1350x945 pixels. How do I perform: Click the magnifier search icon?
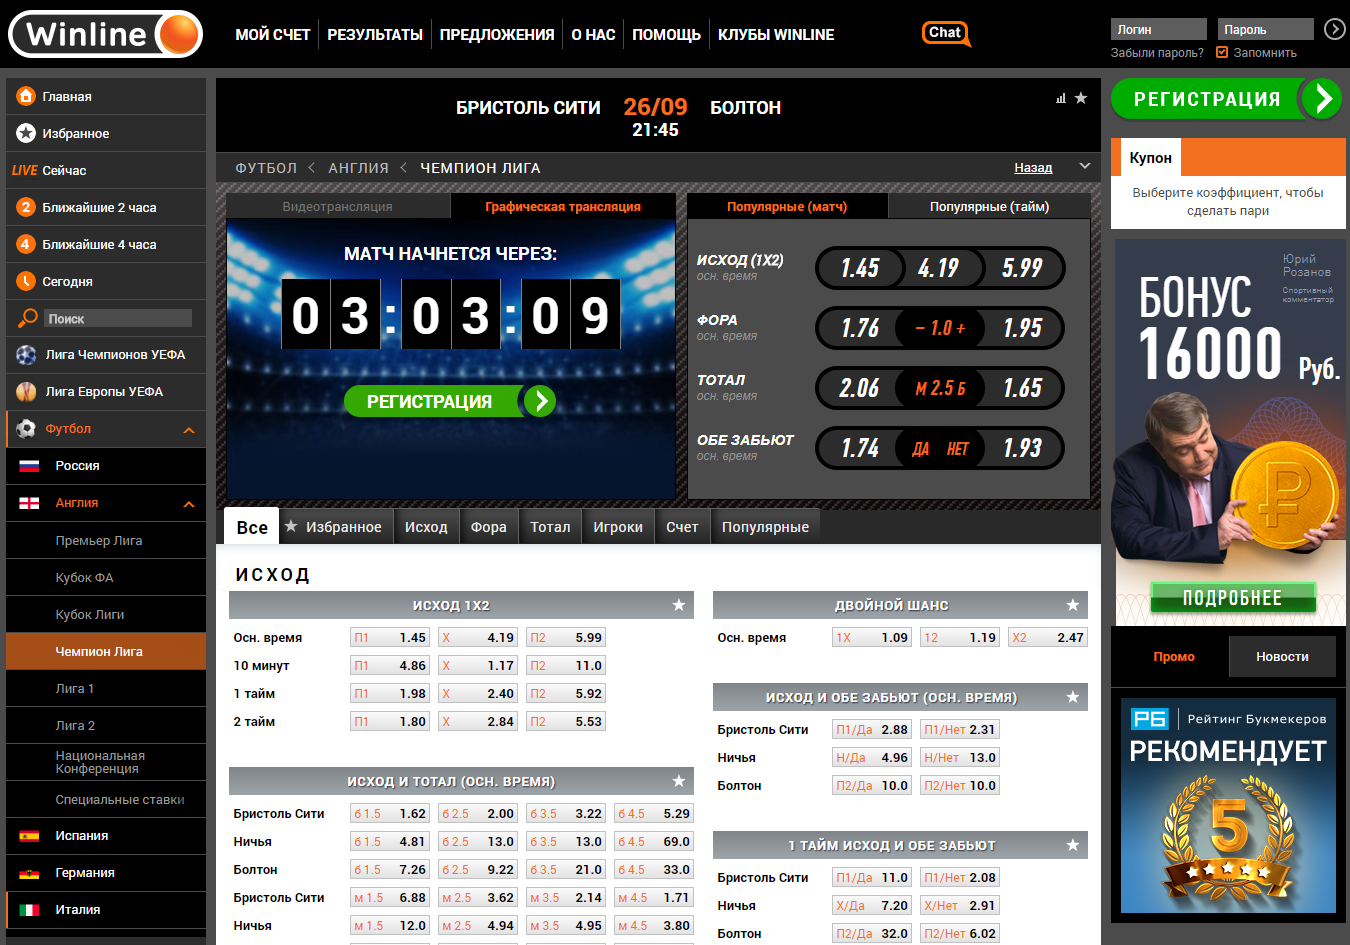click(x=27, y=318)
